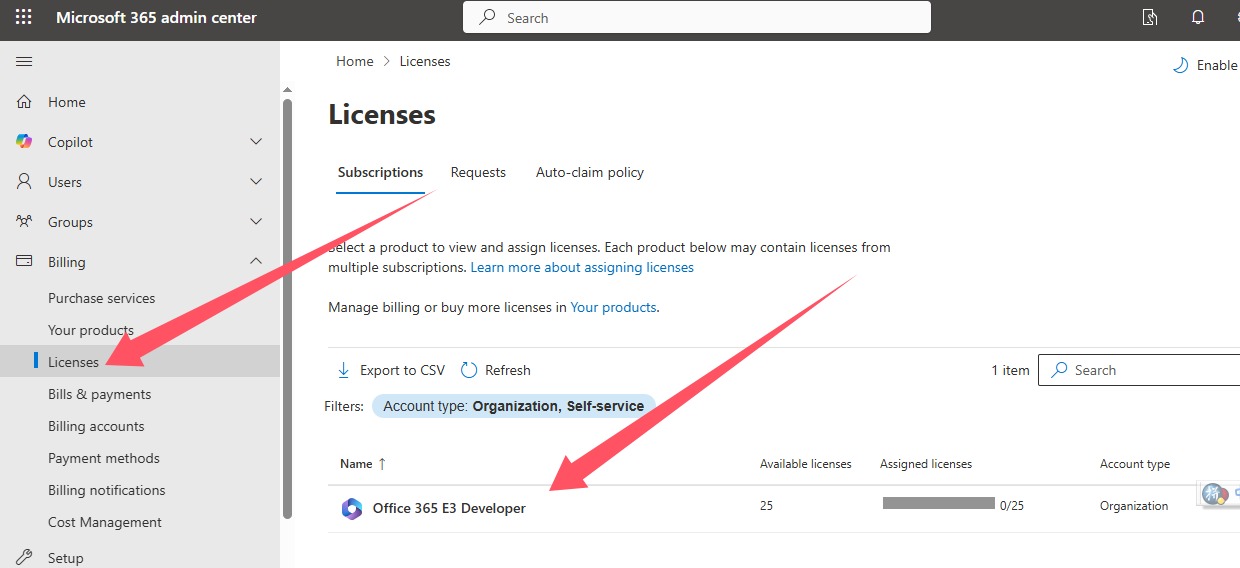Expand the Users navigation section
Viewport: 1240px width, 568px height.
(x=256, y=182)
